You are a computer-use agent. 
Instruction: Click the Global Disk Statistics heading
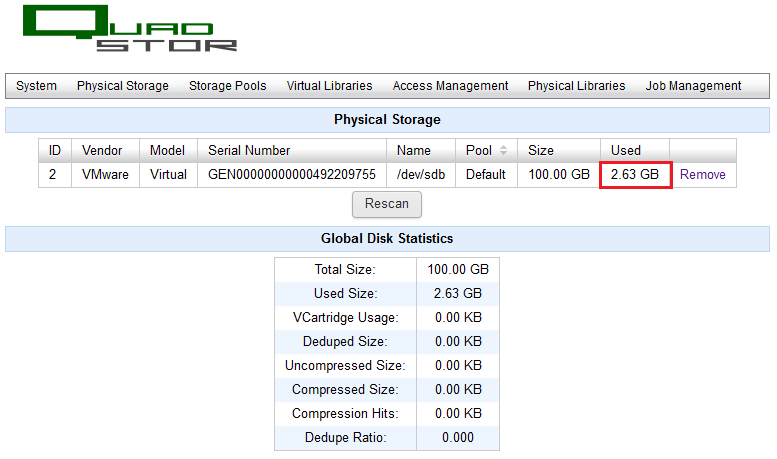[x=387, y=238]
